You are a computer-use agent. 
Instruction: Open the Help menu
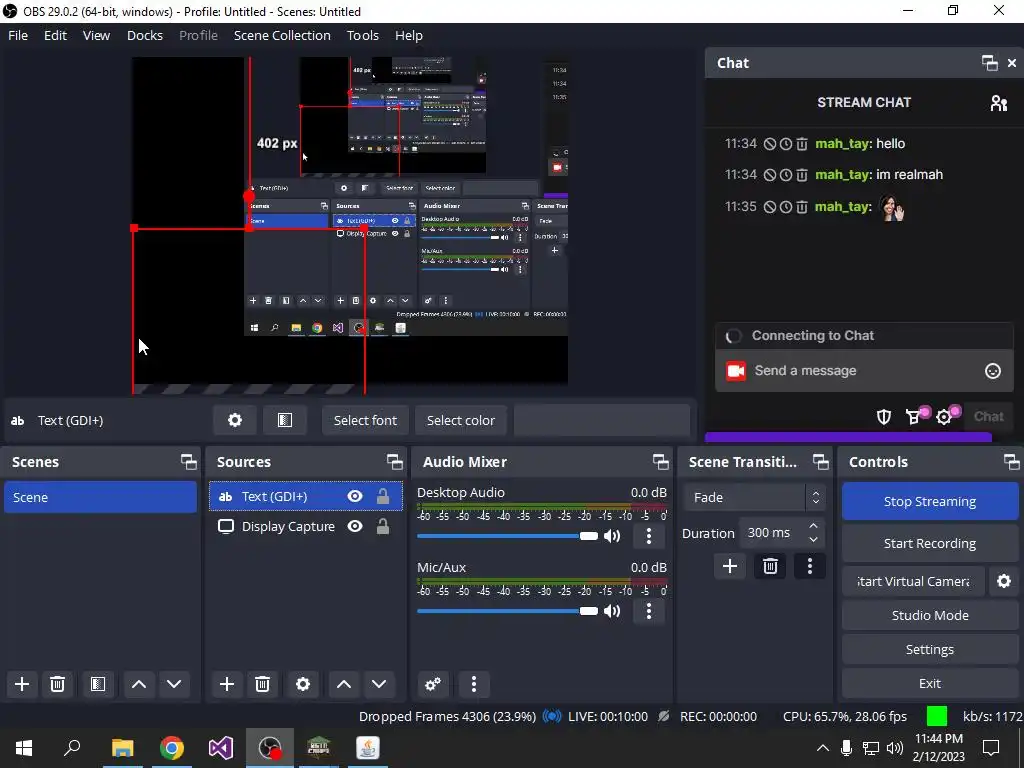pyautogui.click(x=409, y=35)
